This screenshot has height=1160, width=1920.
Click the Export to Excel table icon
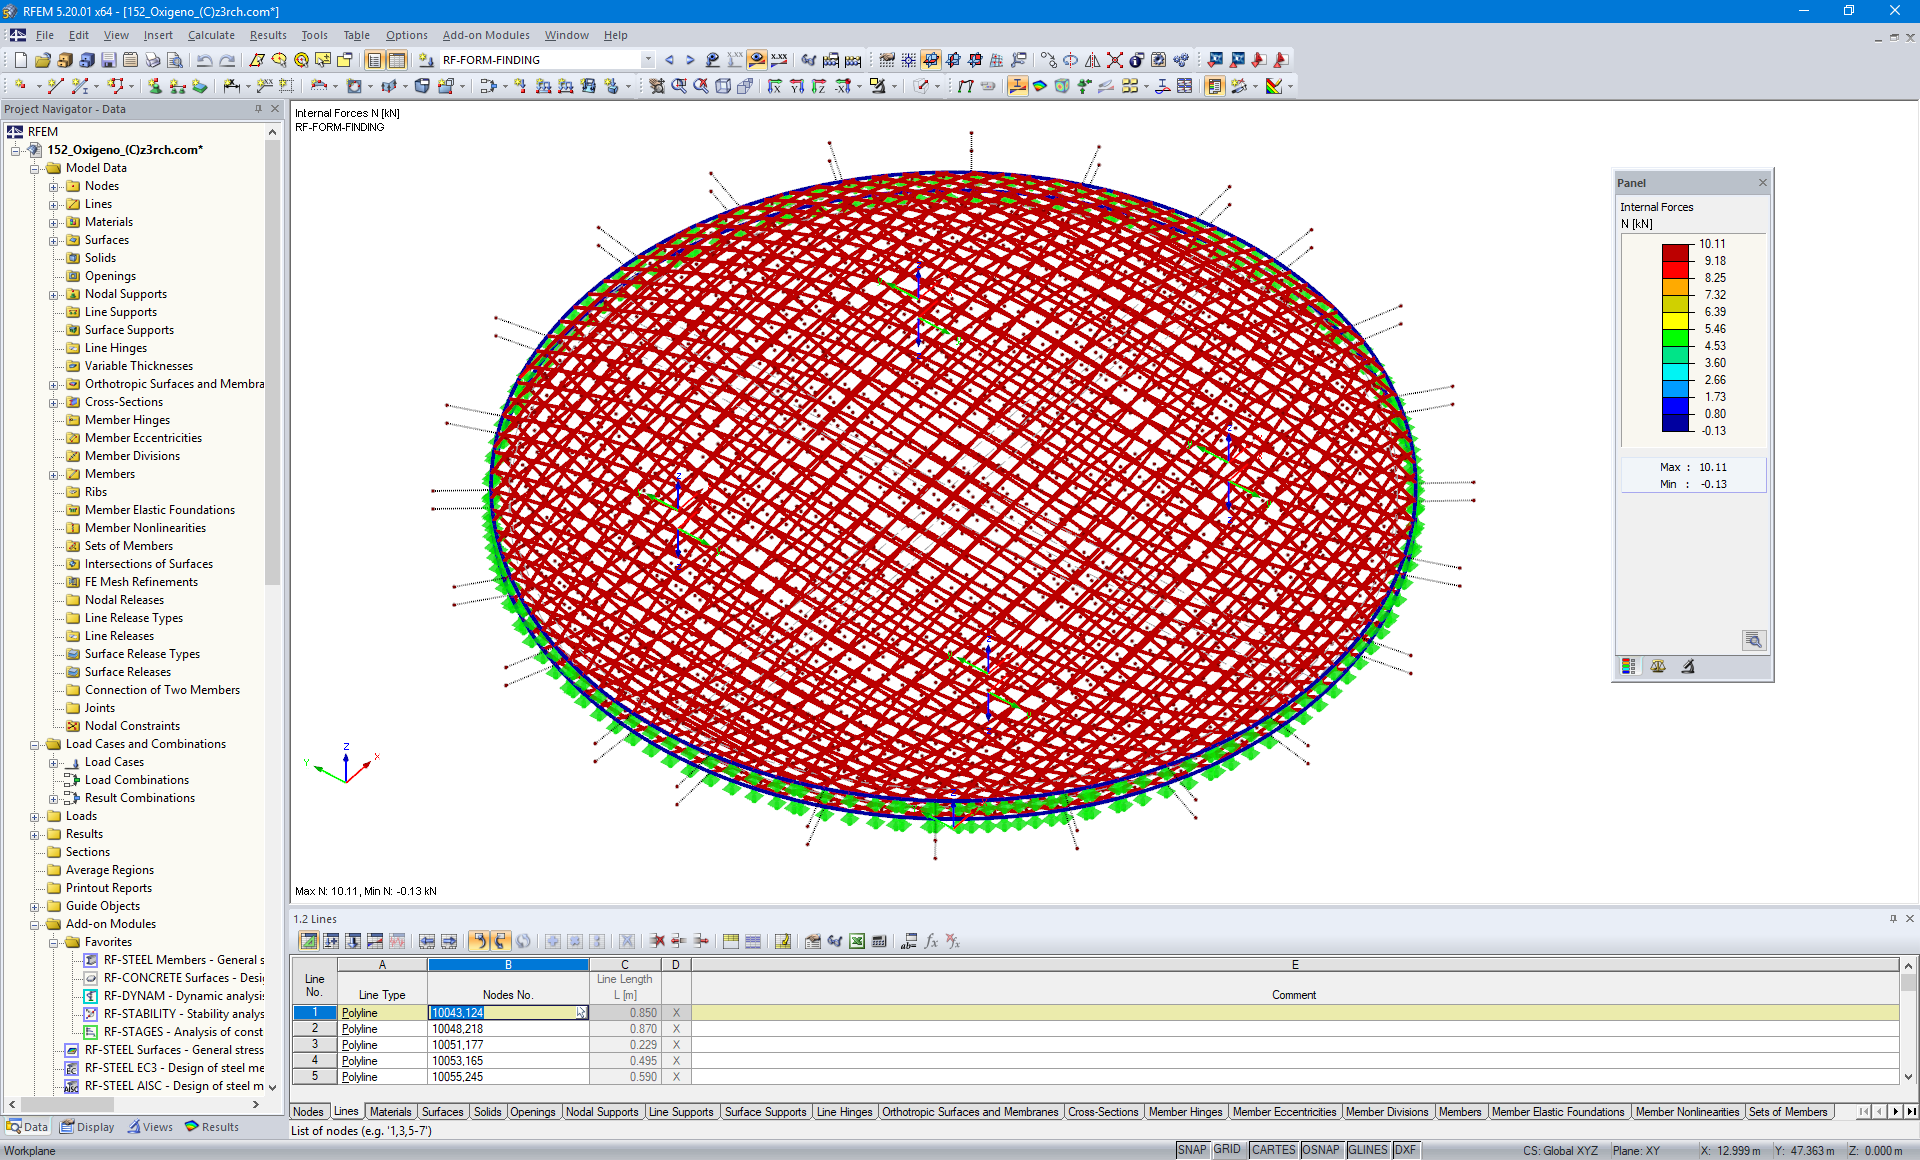[857, 941]
